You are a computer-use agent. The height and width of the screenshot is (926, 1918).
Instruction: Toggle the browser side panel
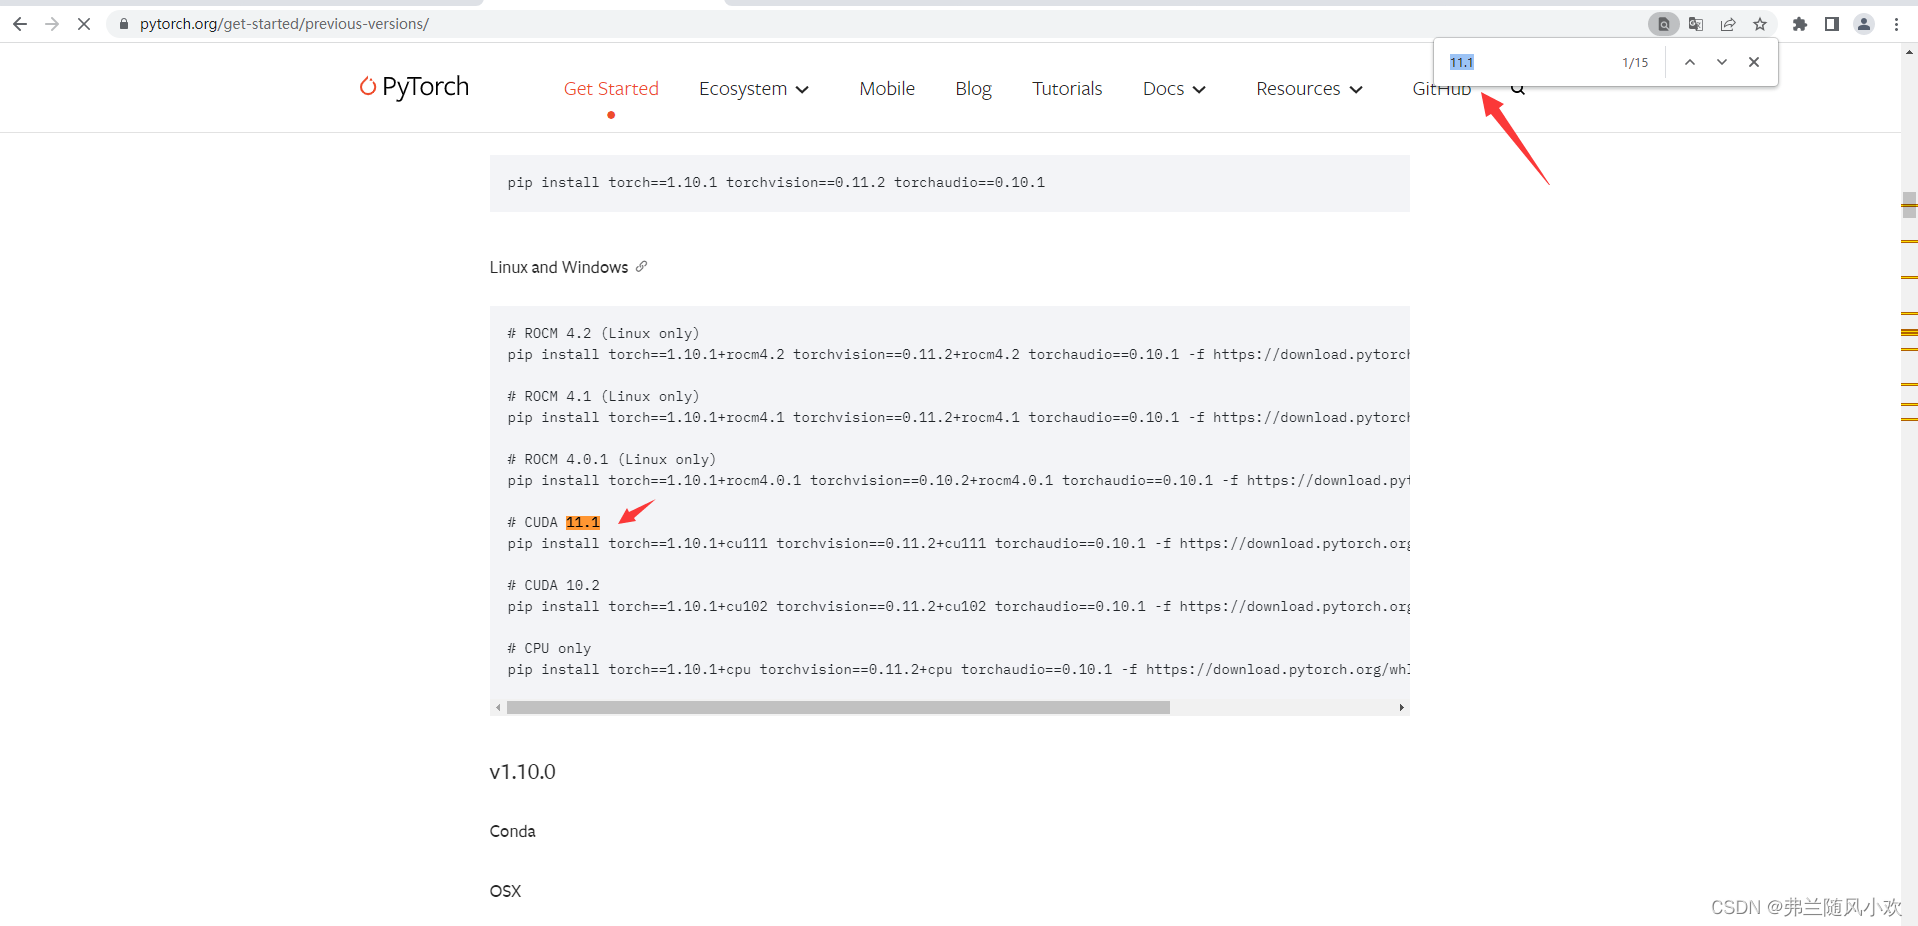(1832, 24)
